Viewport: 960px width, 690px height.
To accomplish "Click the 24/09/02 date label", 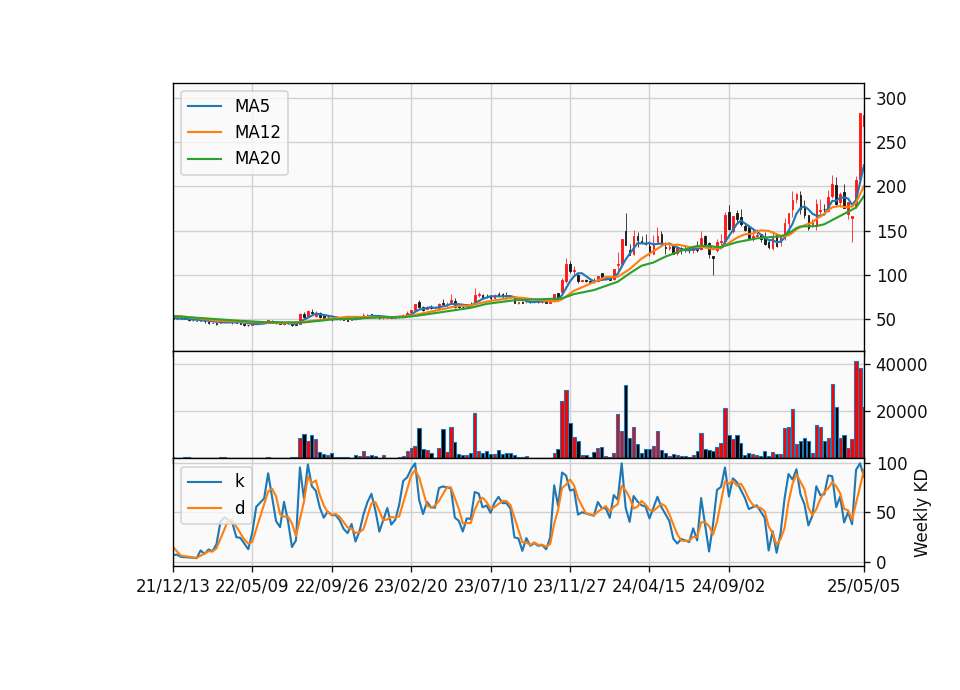I will (729, 586).
